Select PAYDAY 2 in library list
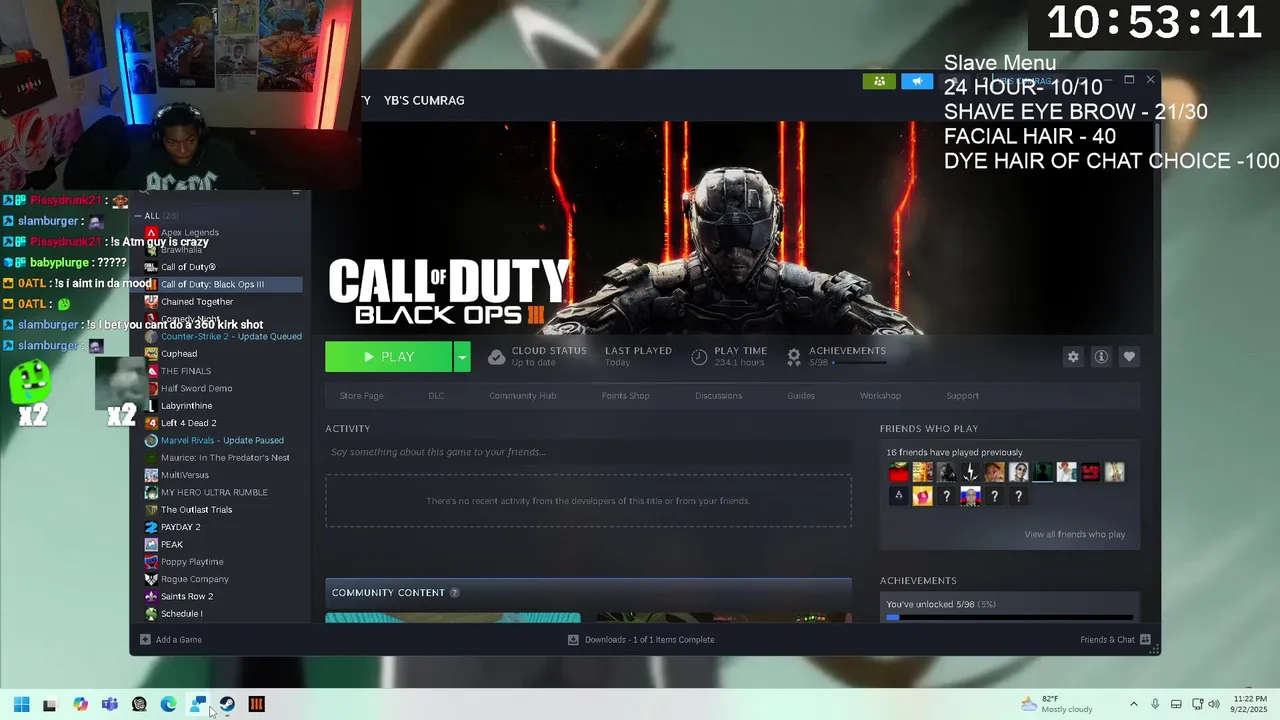The image size is (1280, 720). tap(218, 527)
